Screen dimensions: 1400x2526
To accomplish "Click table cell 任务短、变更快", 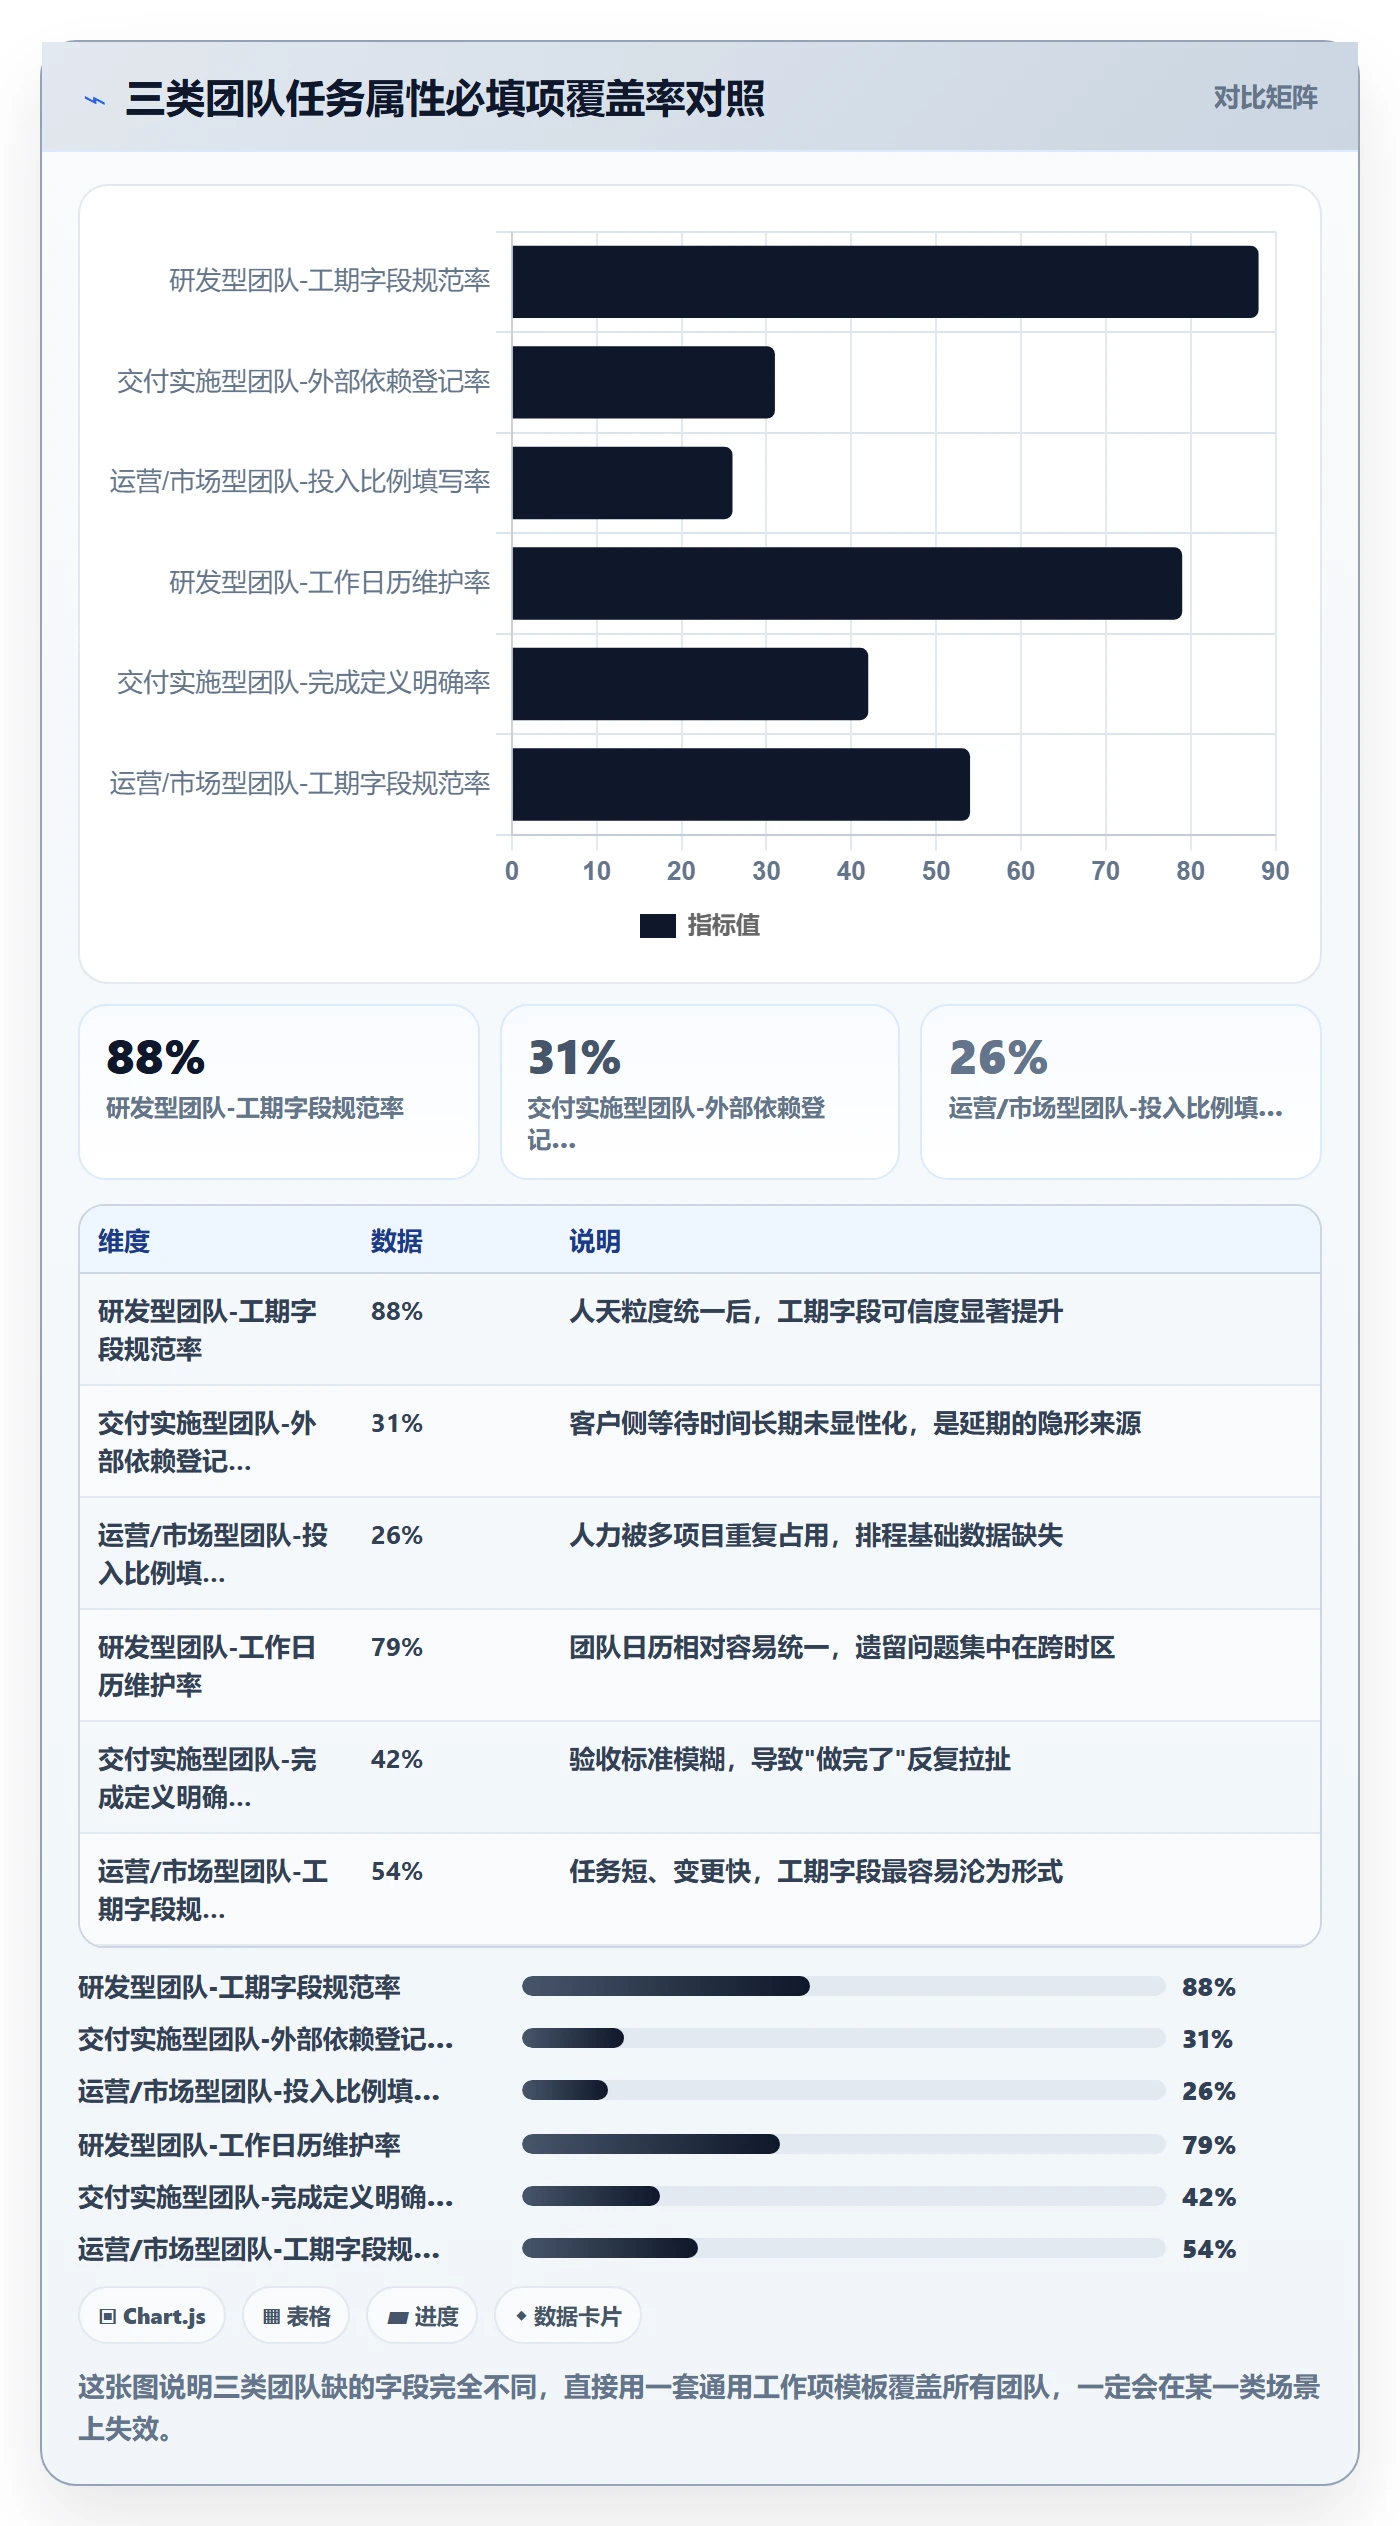I will click(x=816, y=1871).
